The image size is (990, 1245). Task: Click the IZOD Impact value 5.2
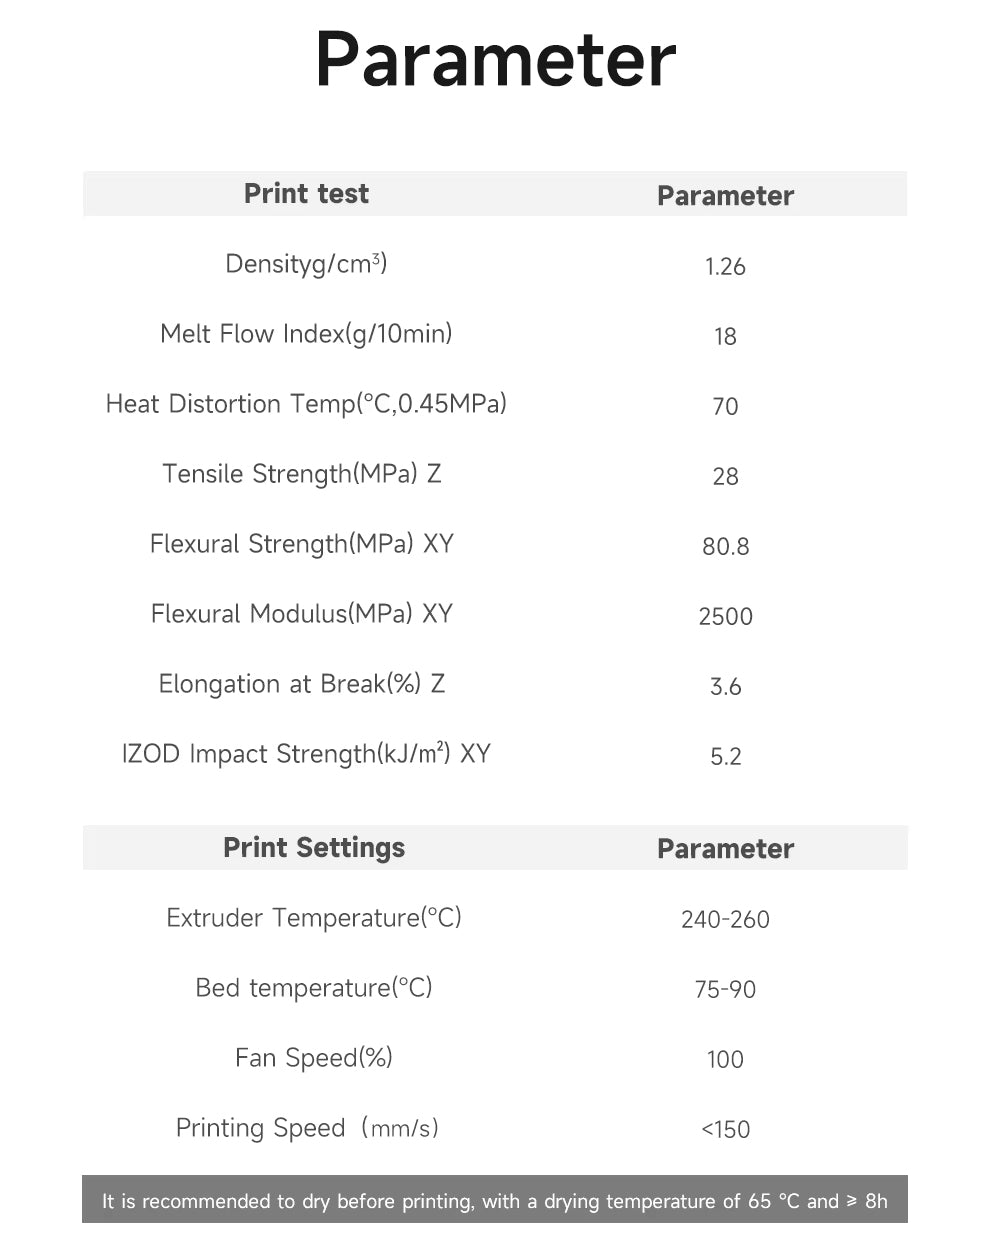click(725, 757)
